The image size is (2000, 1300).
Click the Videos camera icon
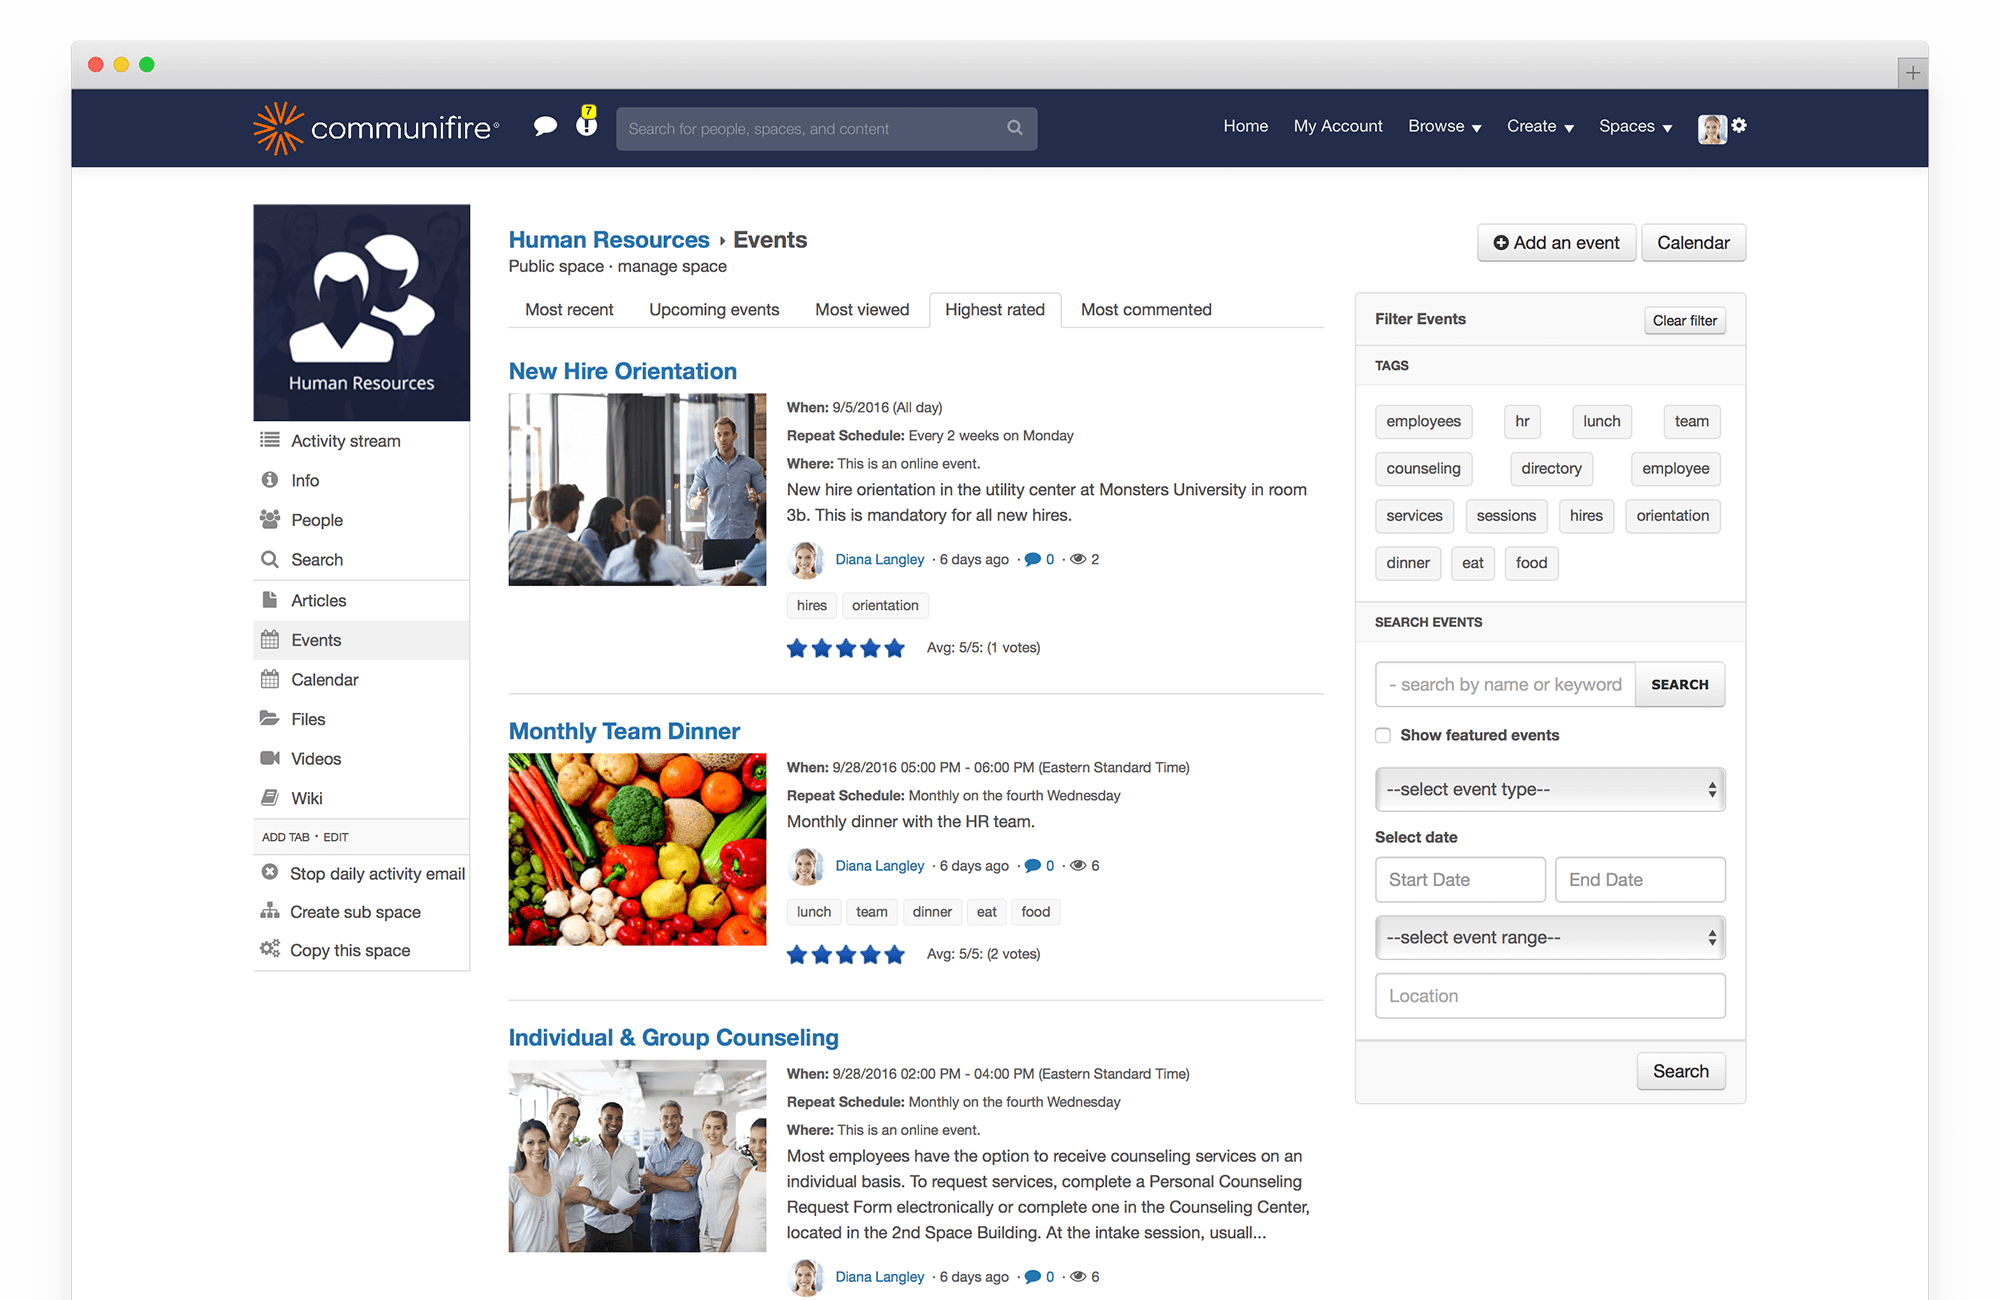coord(269,758)
